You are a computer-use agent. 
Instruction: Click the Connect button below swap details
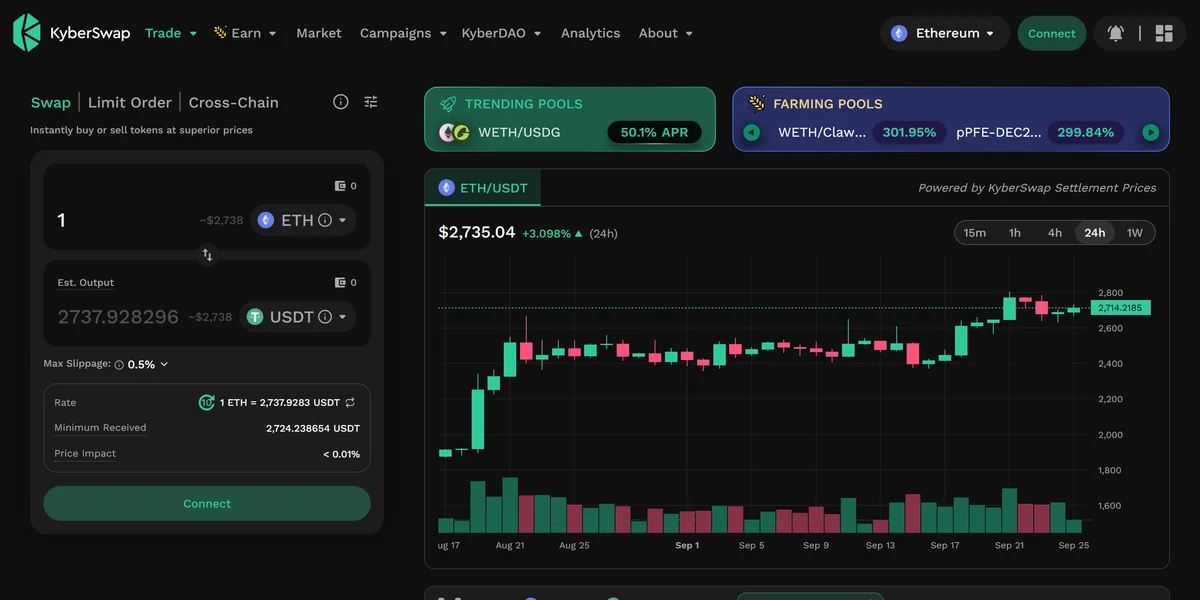pyautogui.click(x=207, y=504)
